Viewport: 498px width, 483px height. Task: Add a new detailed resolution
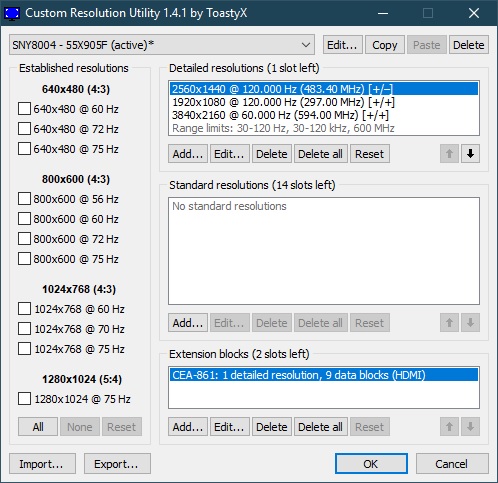point(188,154)
